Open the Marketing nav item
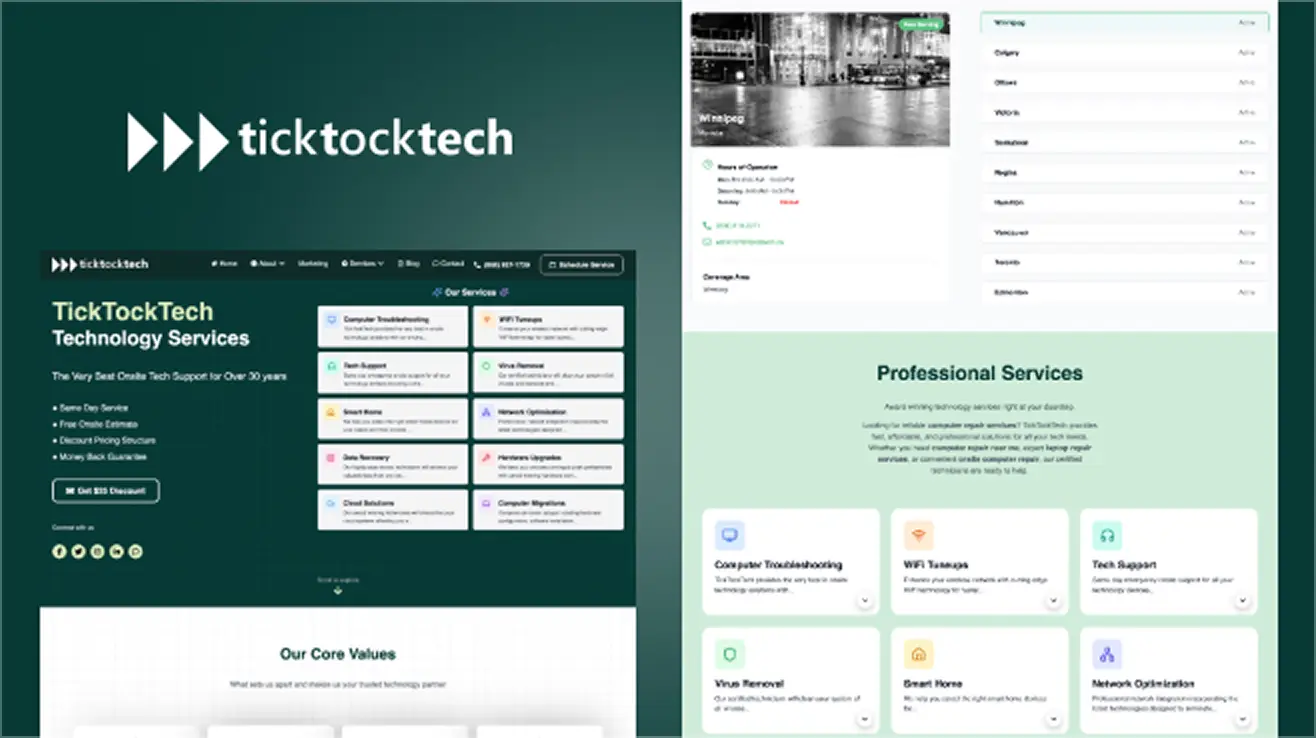 click(313, 264)
